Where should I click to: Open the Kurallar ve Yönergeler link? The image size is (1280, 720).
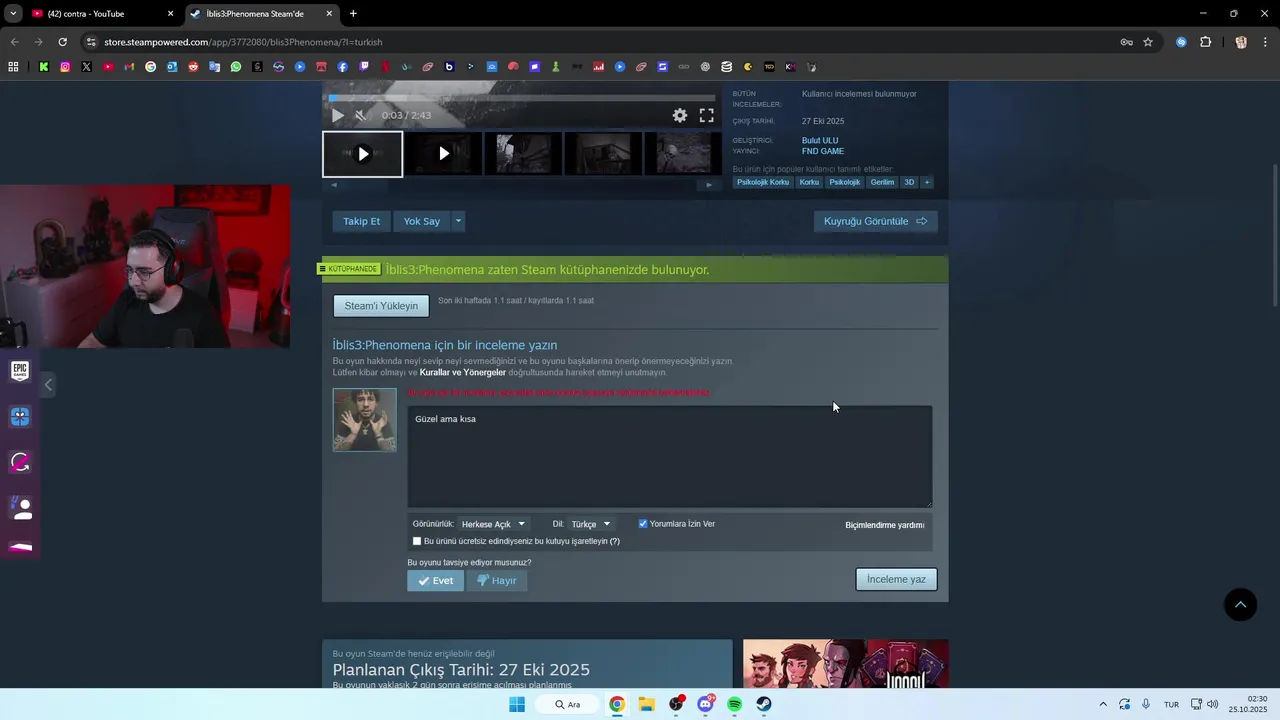tap(463, 372)
